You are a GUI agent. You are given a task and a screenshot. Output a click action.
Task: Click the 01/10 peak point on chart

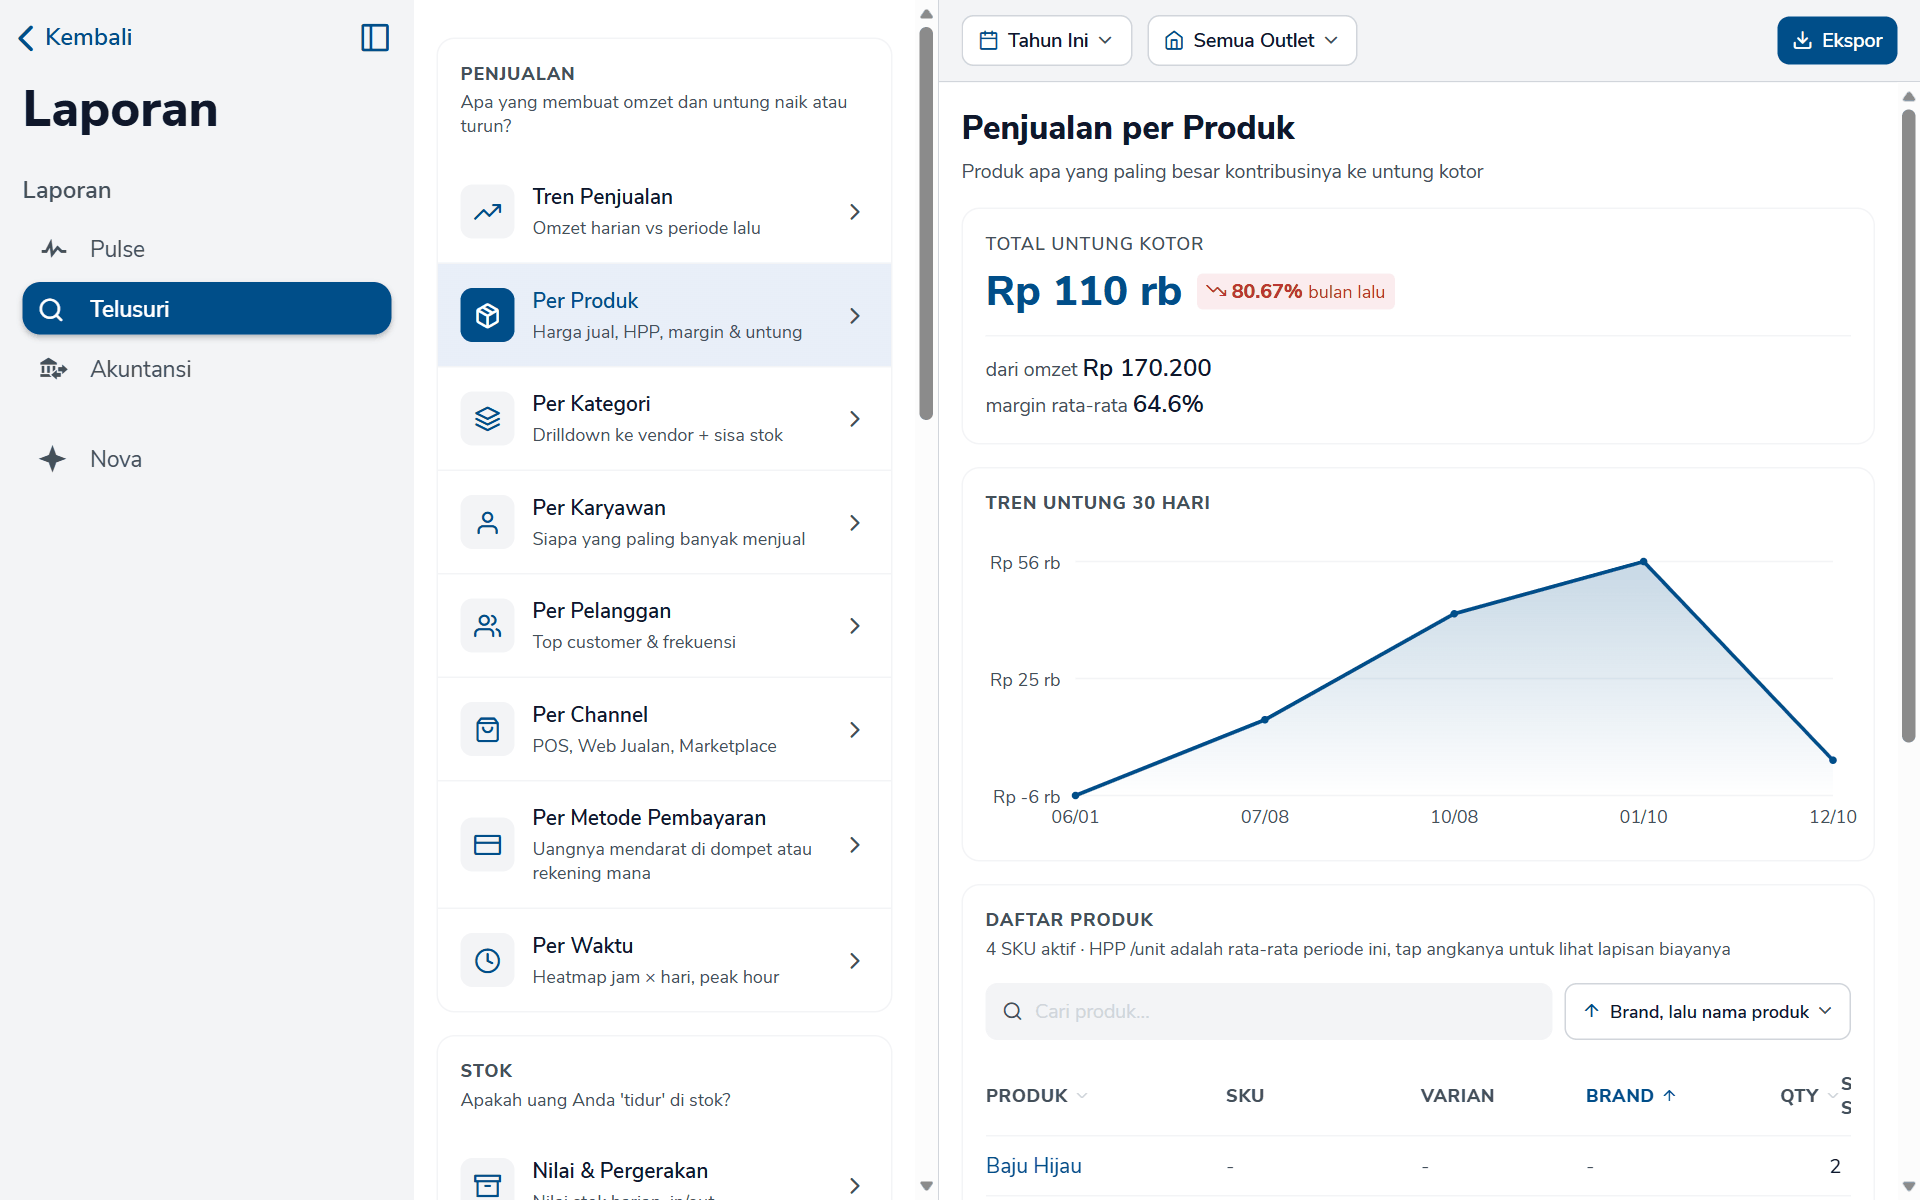pos(1643,562)
